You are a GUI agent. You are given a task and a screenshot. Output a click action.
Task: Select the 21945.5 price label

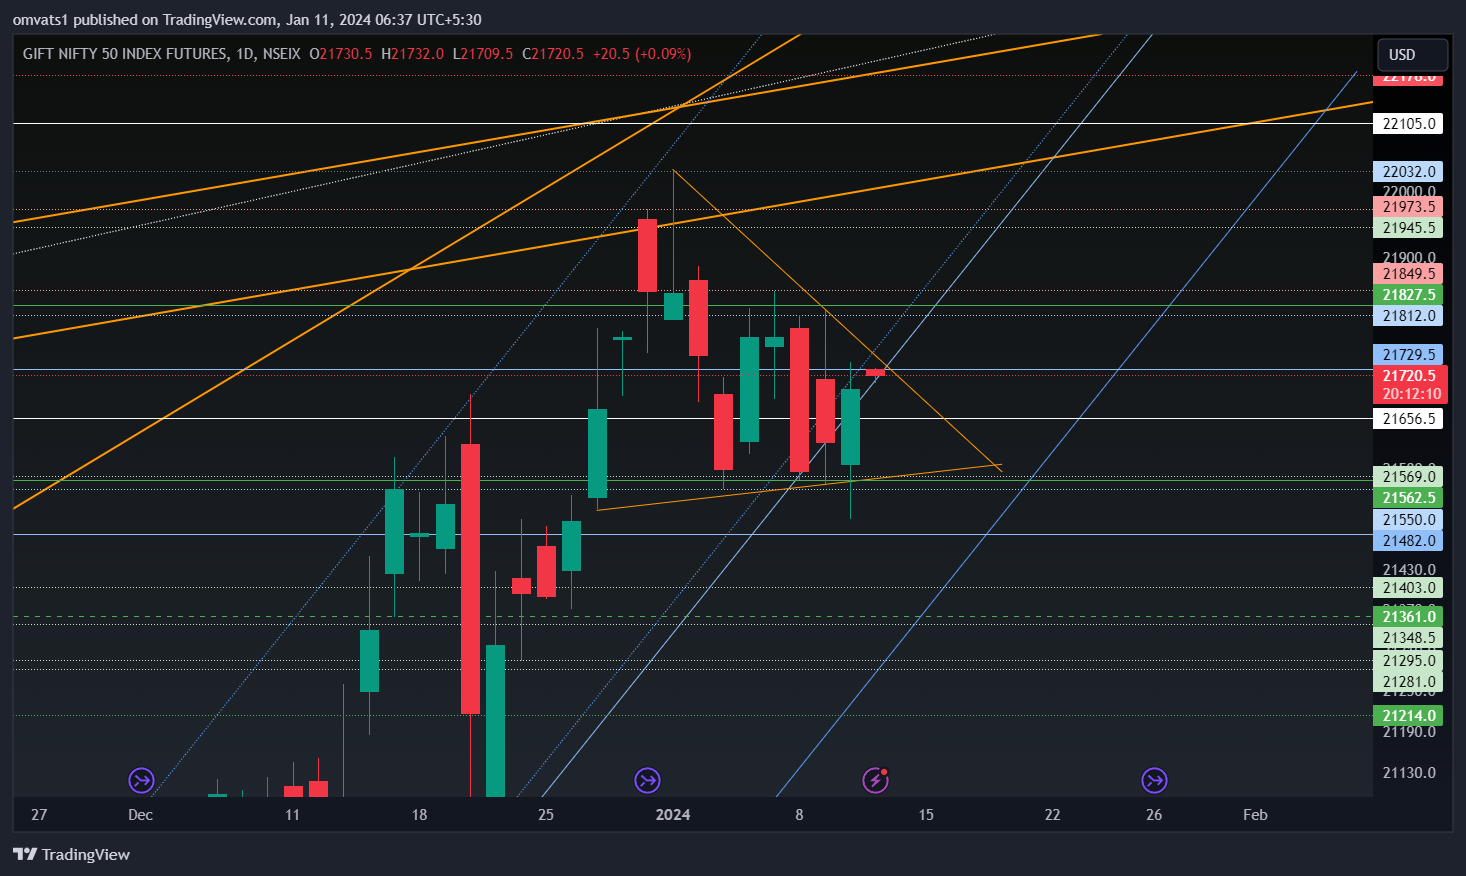coord(1409,228)
